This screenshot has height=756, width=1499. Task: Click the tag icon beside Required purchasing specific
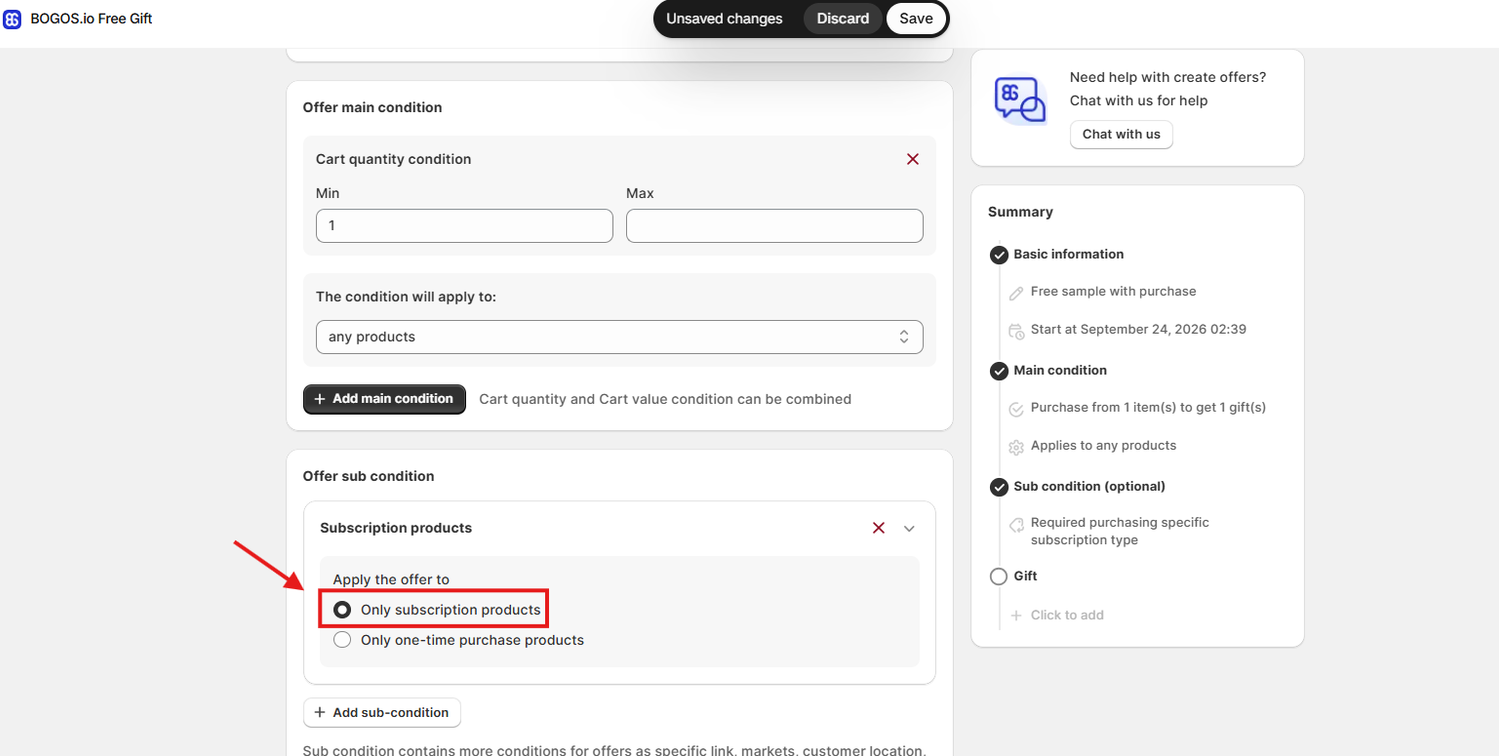pyautogui.click(x=1016, y=524)
